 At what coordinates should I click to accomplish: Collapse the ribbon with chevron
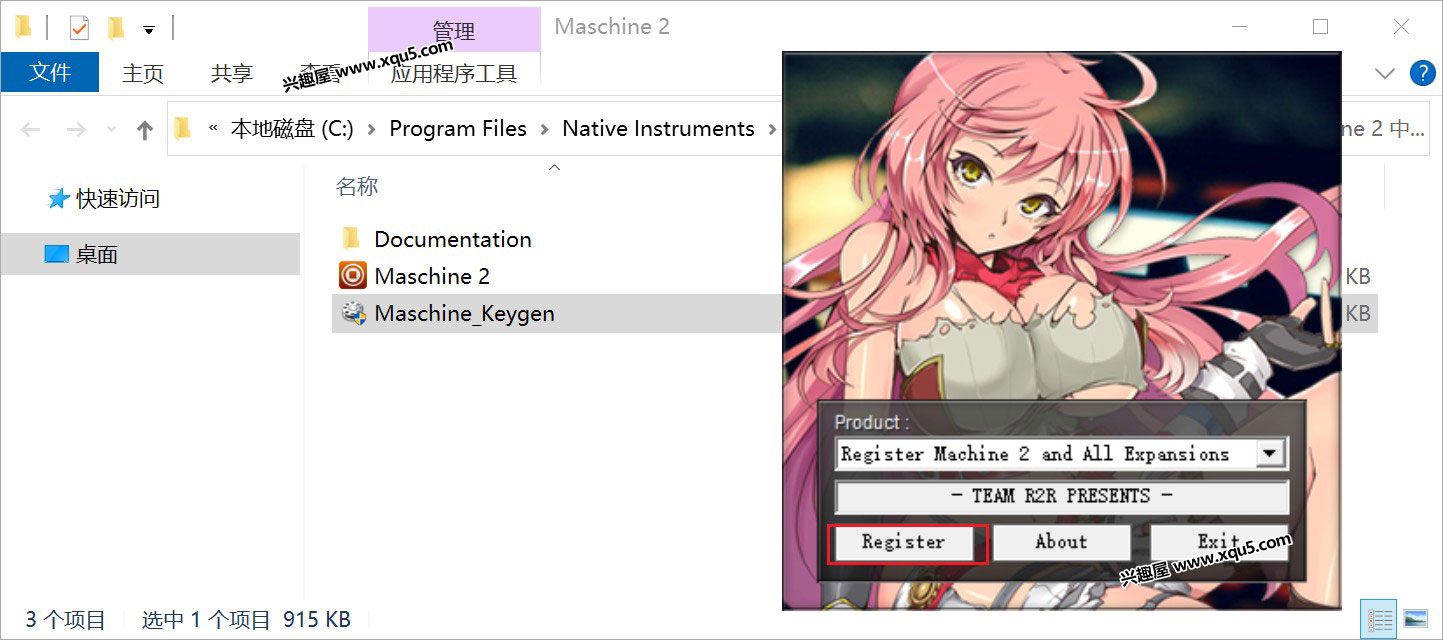coord(1385,73)
